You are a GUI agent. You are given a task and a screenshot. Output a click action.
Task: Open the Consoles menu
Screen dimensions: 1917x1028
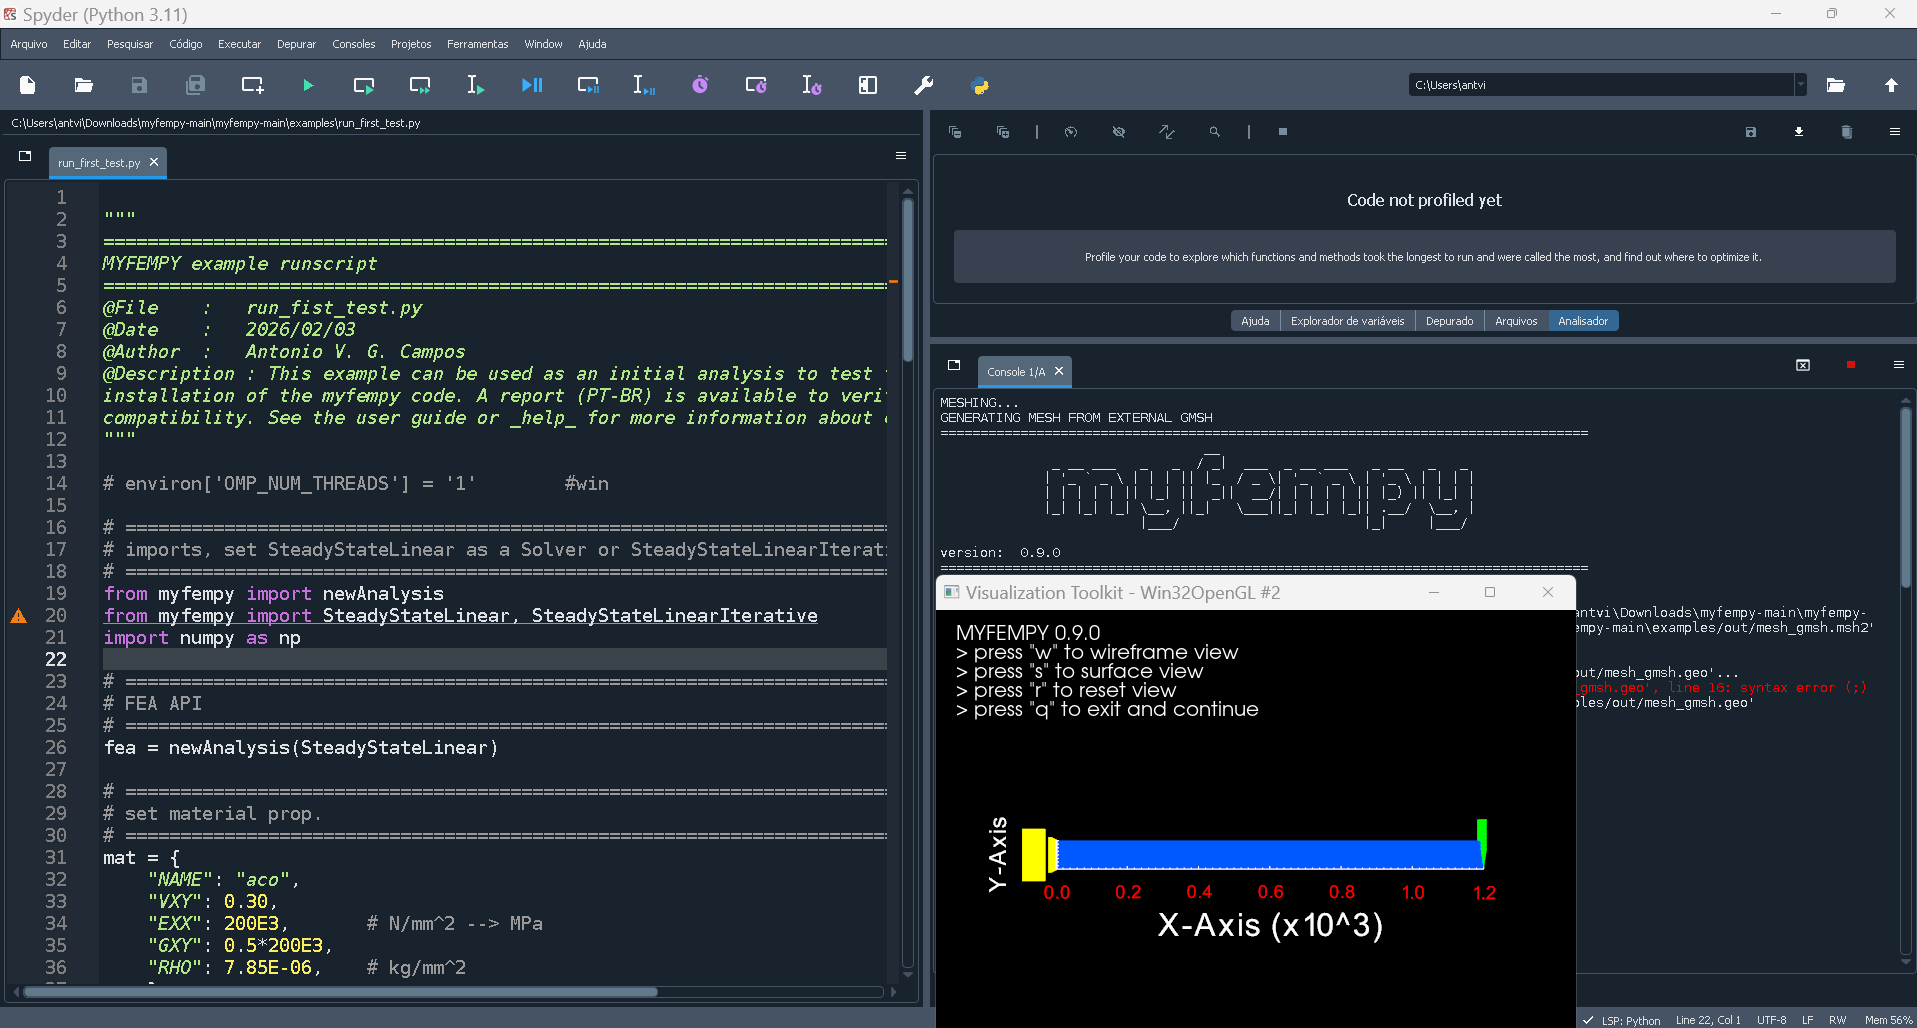pos(354,44)
